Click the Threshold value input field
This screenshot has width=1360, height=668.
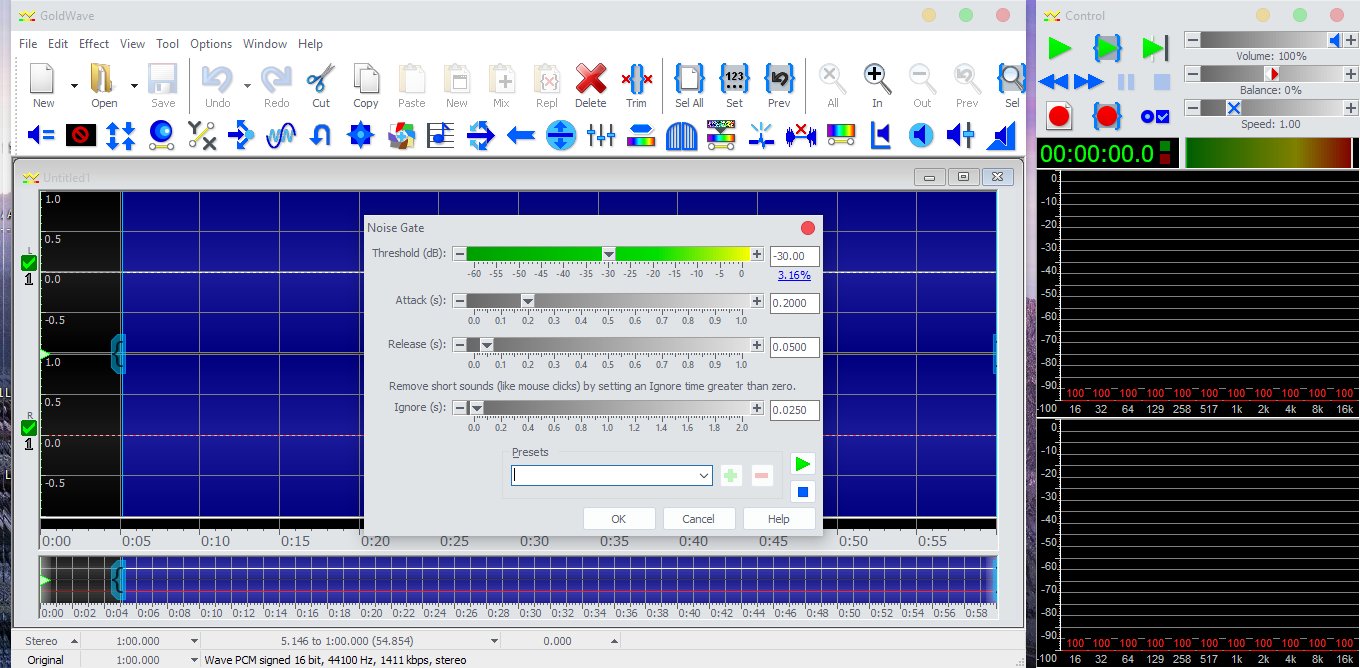click(x=793, y=255)
